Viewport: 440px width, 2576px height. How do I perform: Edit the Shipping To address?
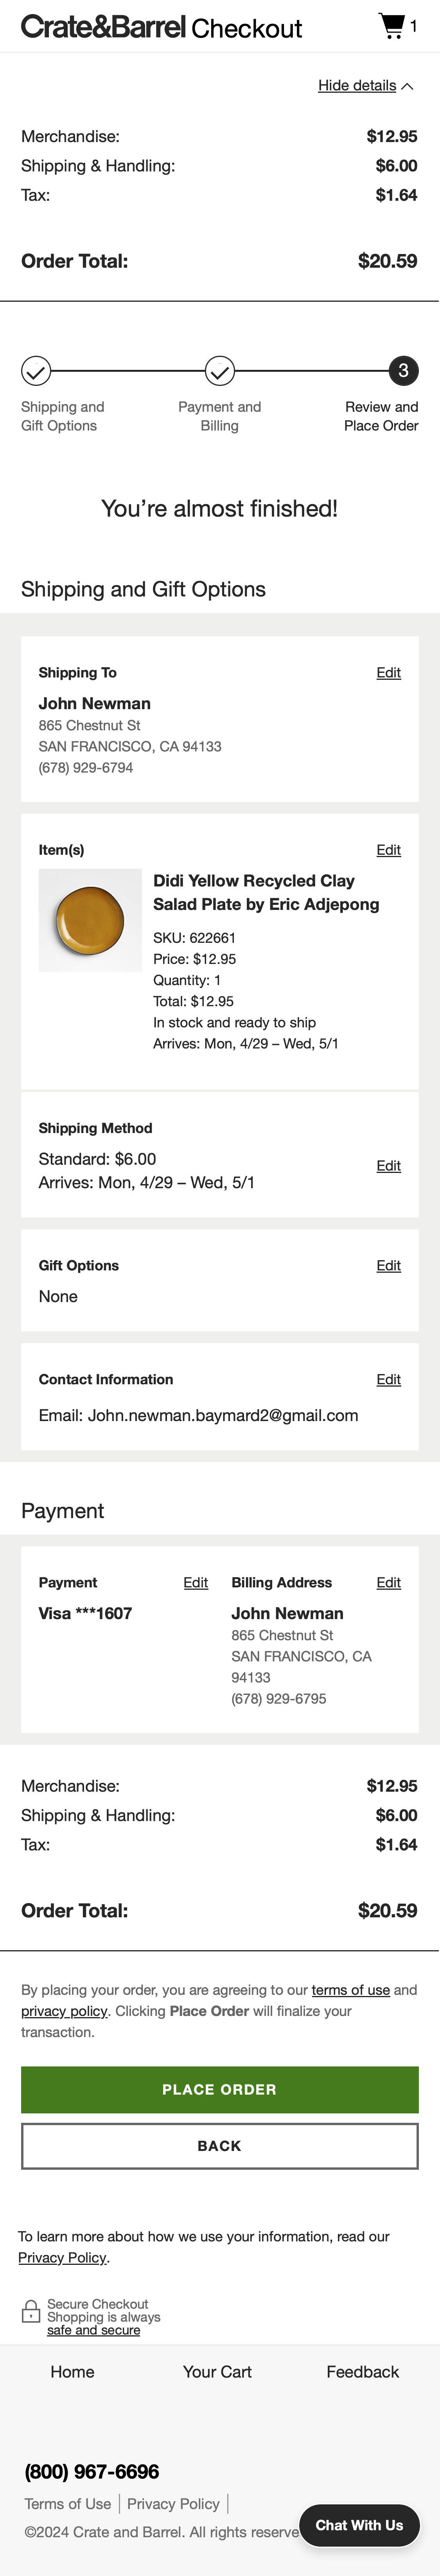coord(389,673)
